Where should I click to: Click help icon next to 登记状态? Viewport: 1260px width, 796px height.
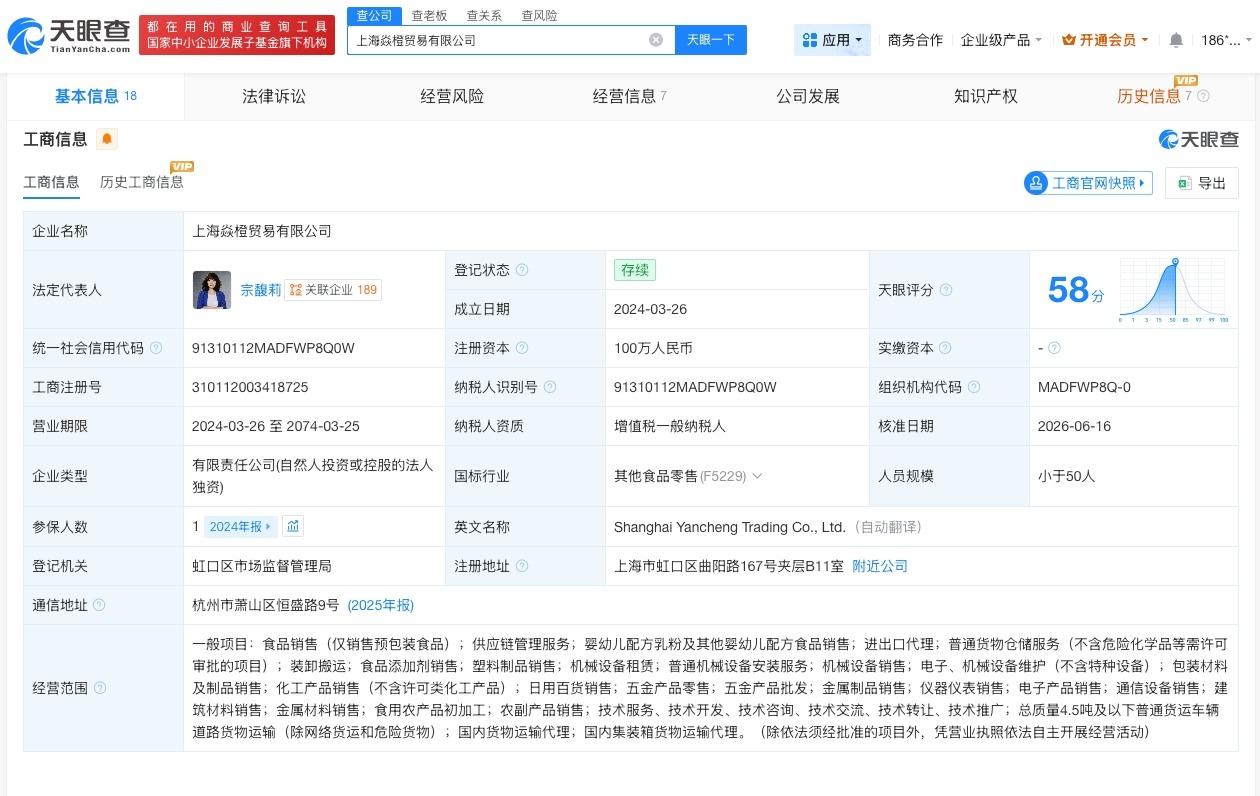[x=521, y=270]
